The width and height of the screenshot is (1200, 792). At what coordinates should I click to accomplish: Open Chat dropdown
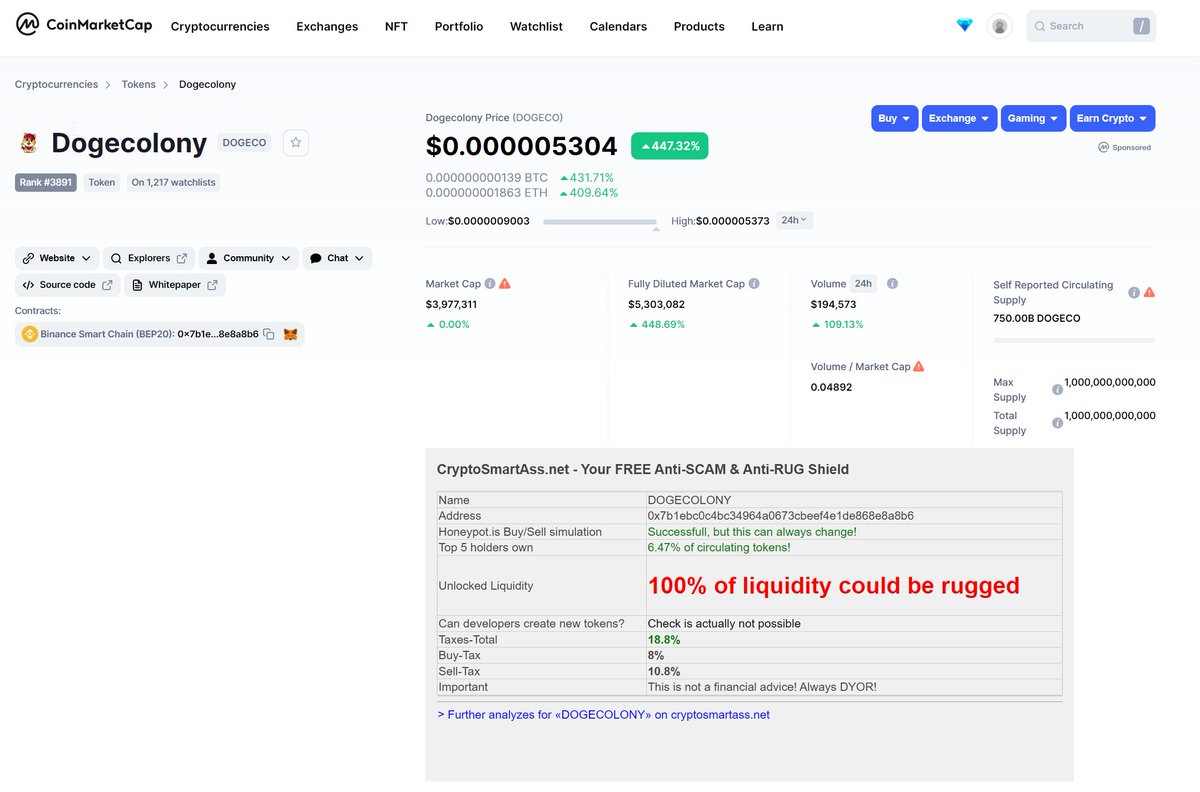pyautogui.click(x=337, y=258)
